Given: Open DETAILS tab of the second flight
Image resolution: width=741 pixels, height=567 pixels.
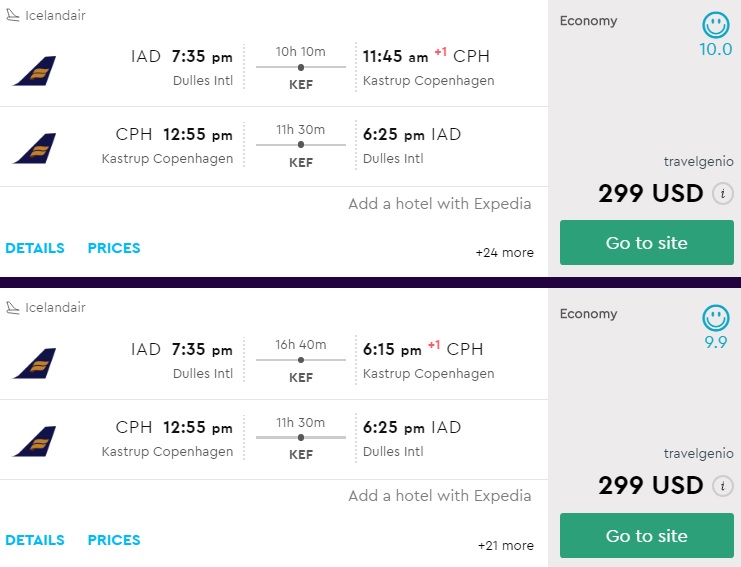Looking at the screenshot, I should pyautogui.click(x=35, y=540).
